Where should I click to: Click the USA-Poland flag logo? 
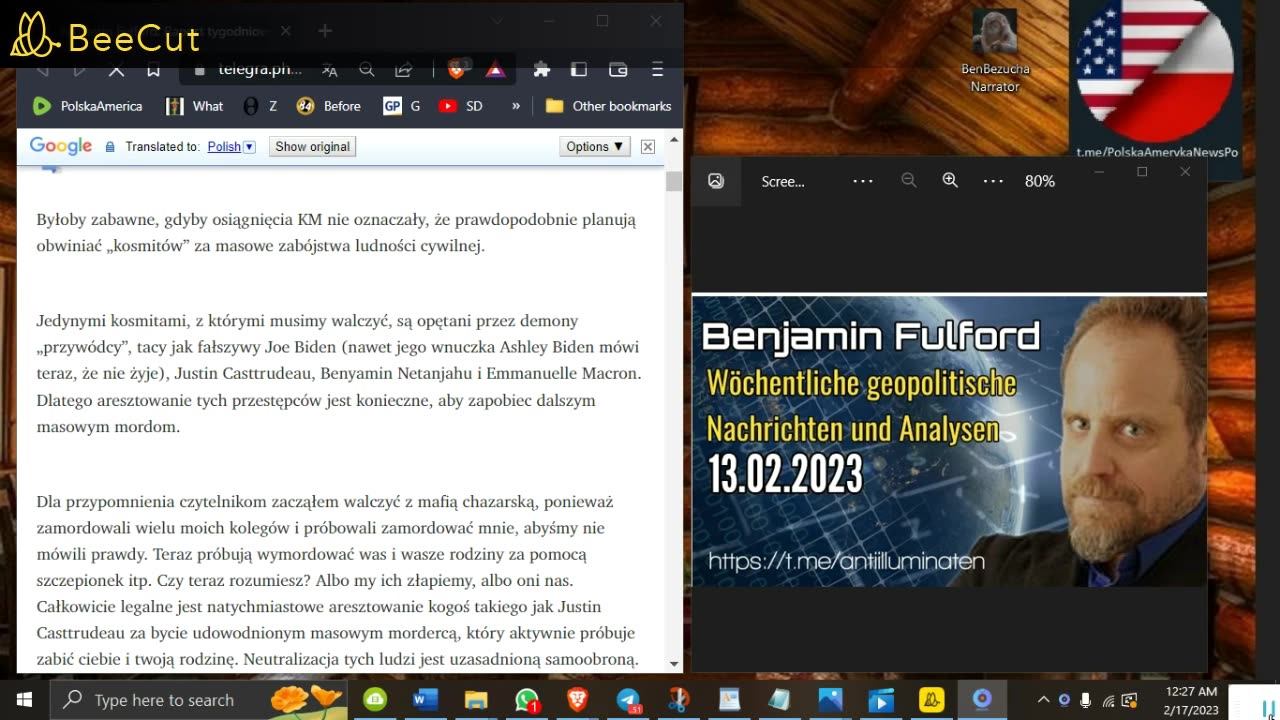click(1155, 70)
